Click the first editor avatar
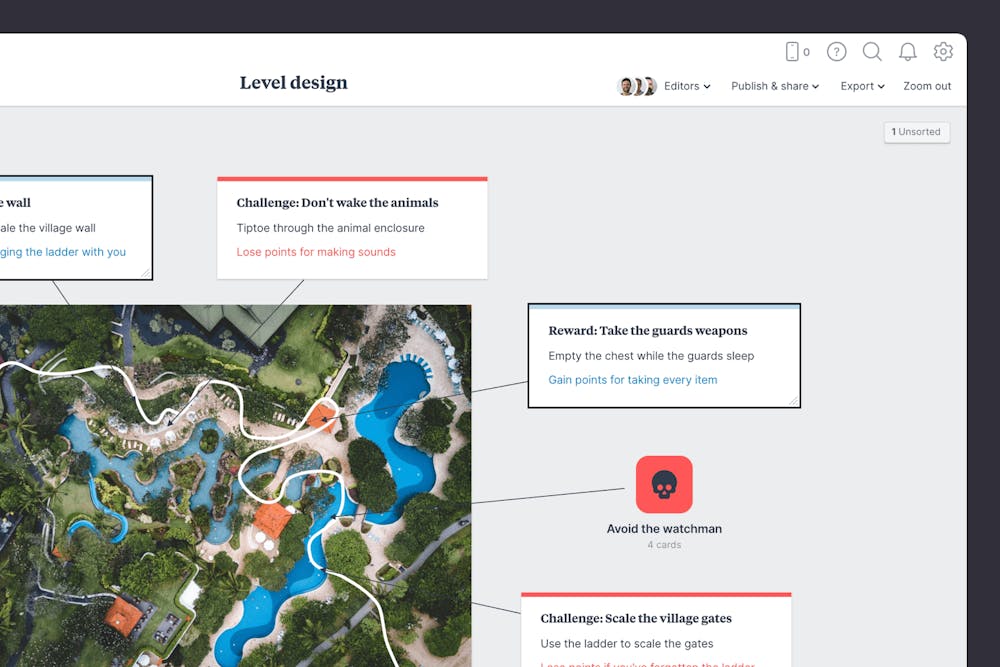 click(626, 86)
